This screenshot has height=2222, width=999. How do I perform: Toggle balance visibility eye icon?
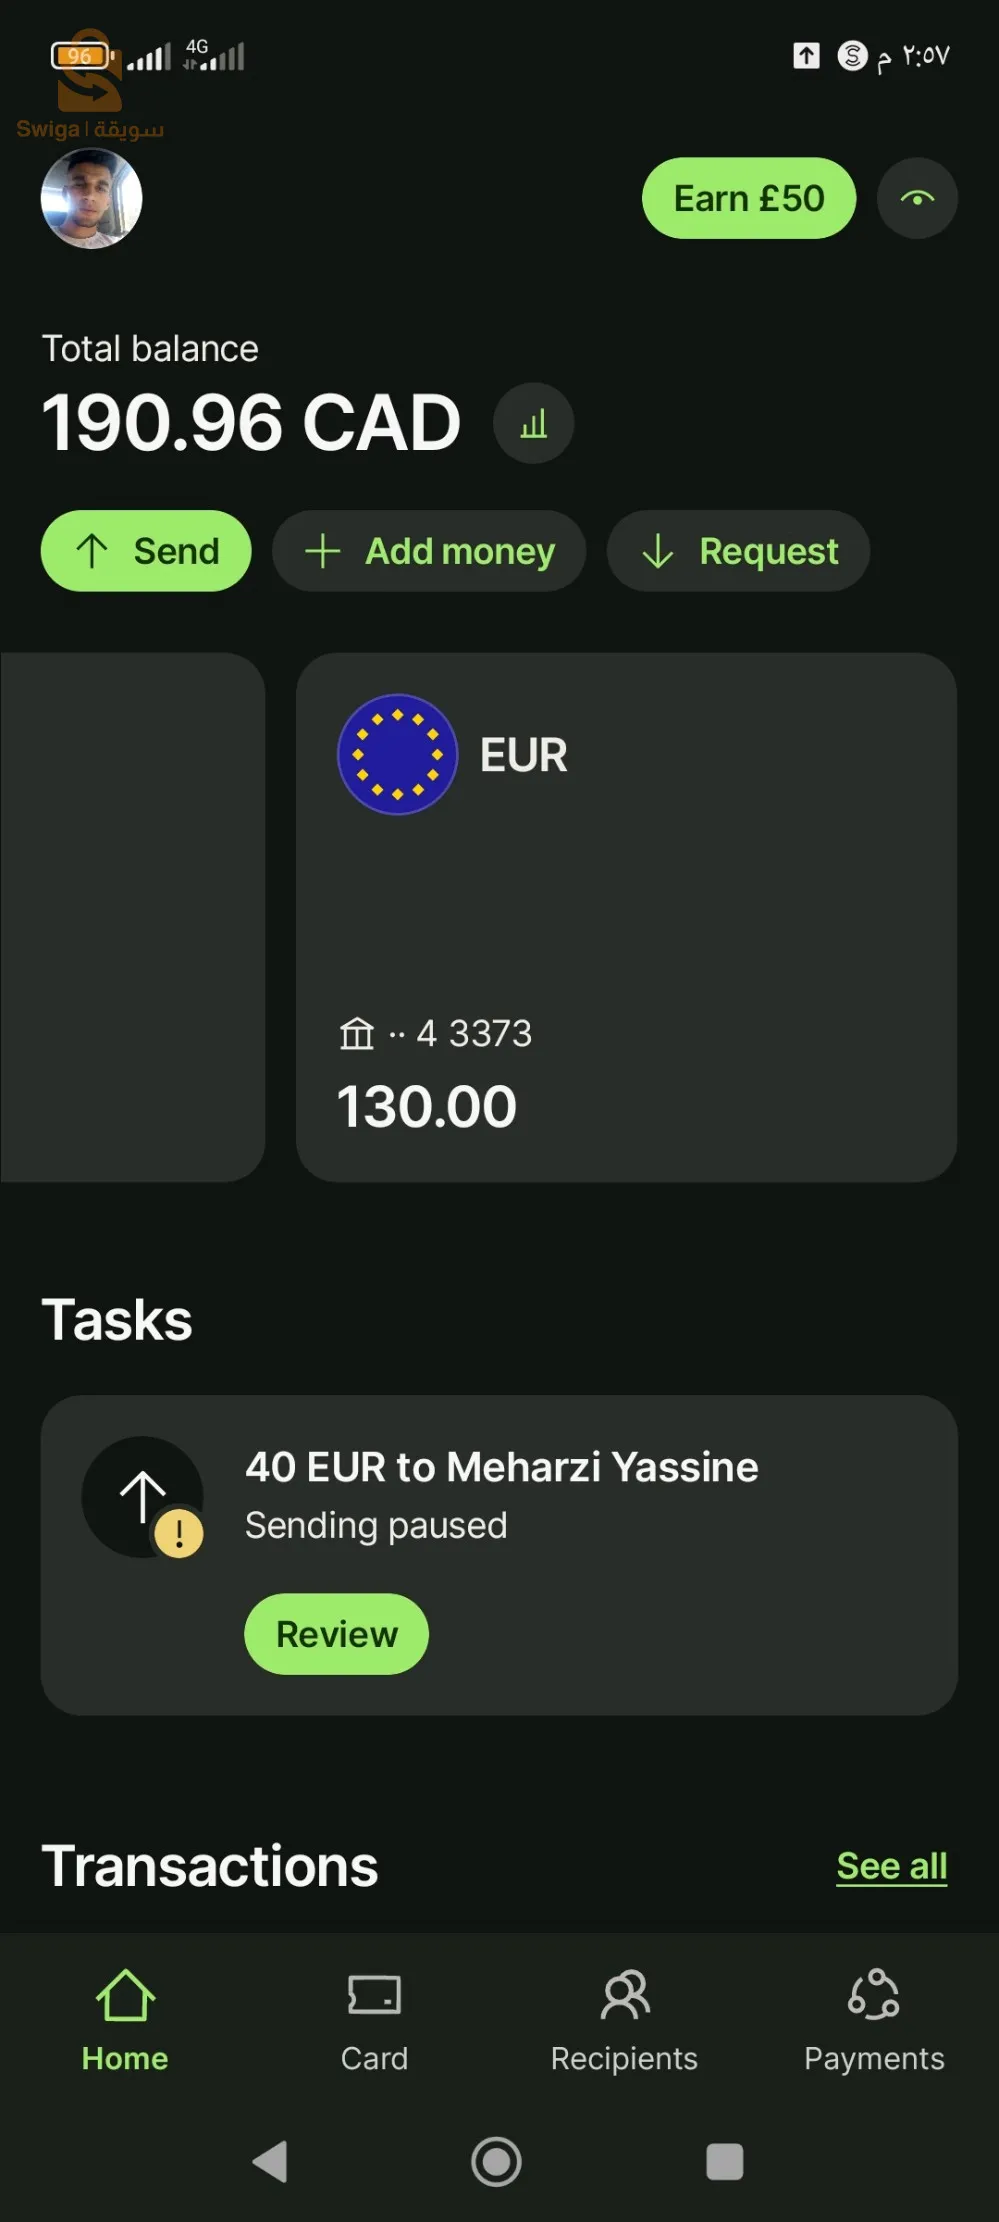pyautogui.click(x=917, y=198)
